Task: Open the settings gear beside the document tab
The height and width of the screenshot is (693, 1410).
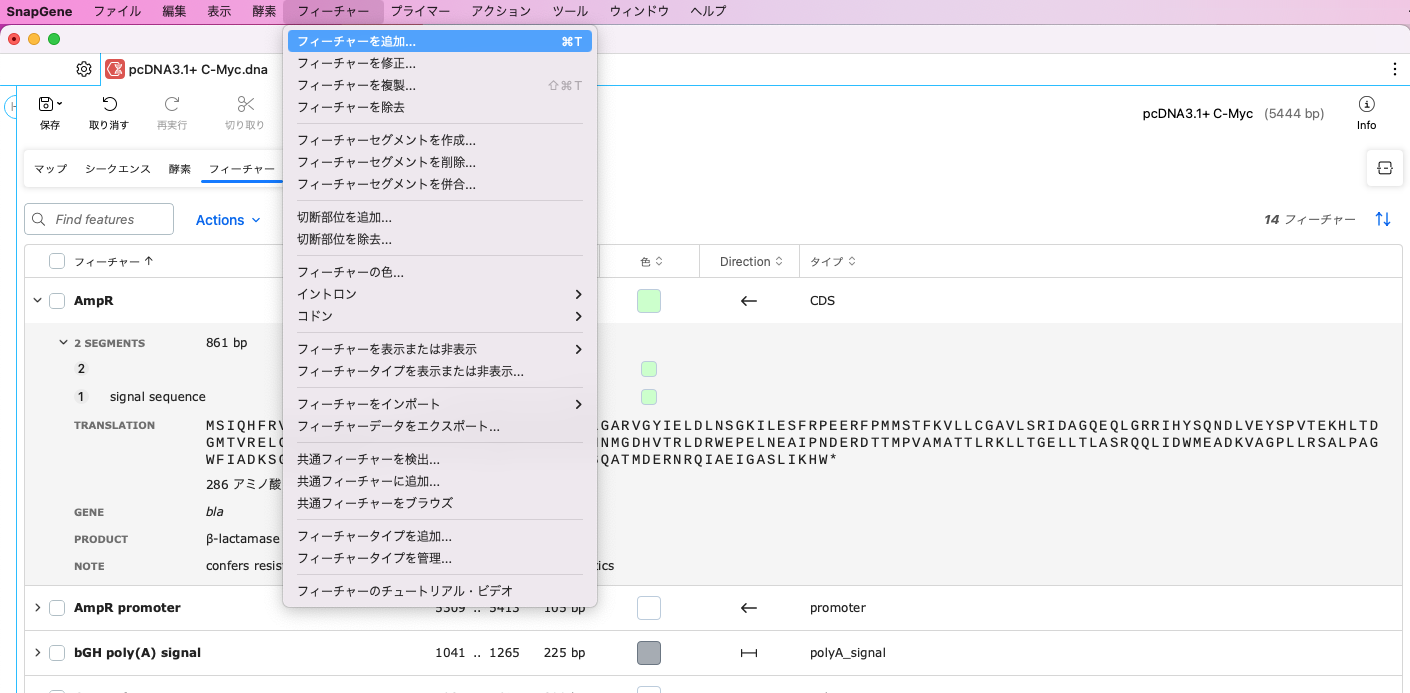Action: pos(84,69)
